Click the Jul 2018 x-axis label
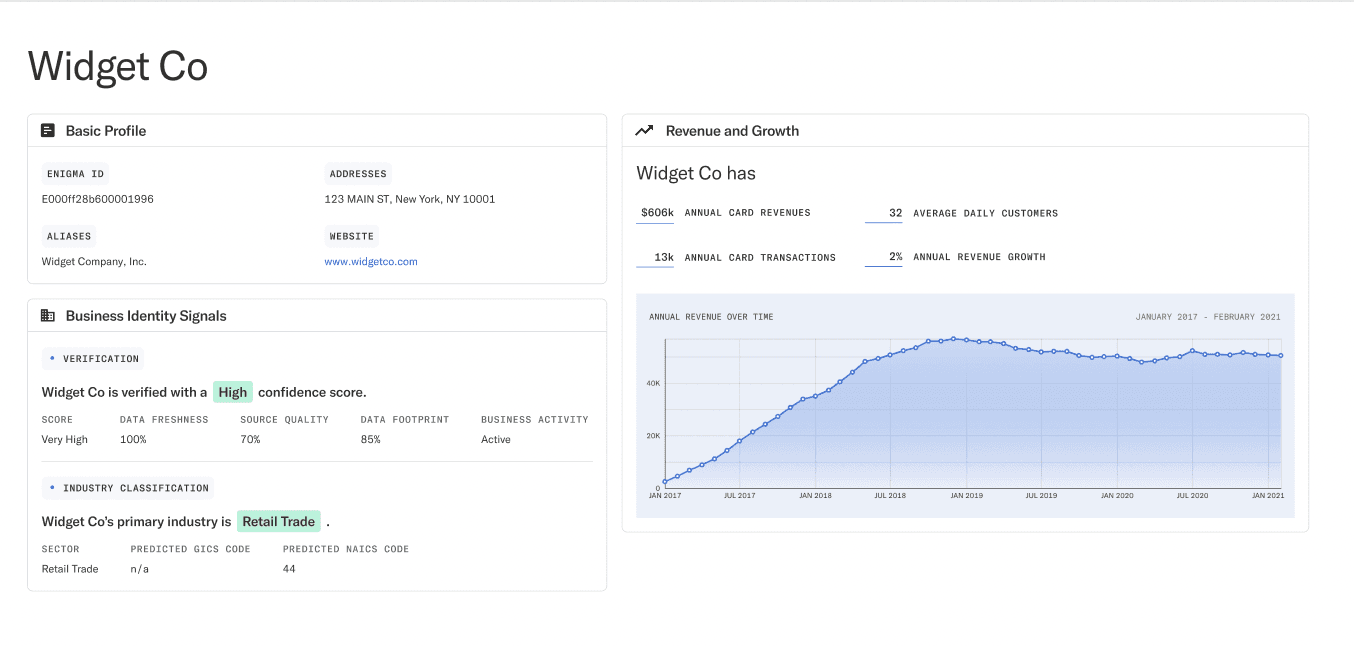This screenshot has height=646, width=1354. (890, 495)
